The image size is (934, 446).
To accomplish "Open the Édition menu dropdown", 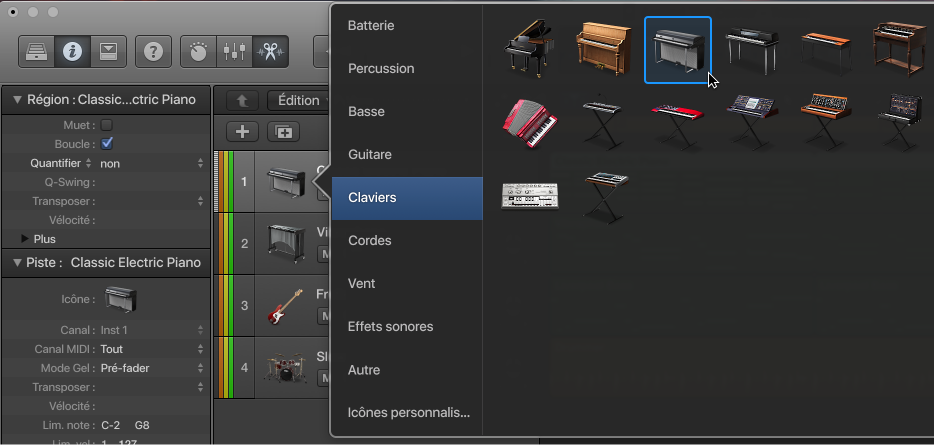I will pos(300,100).
